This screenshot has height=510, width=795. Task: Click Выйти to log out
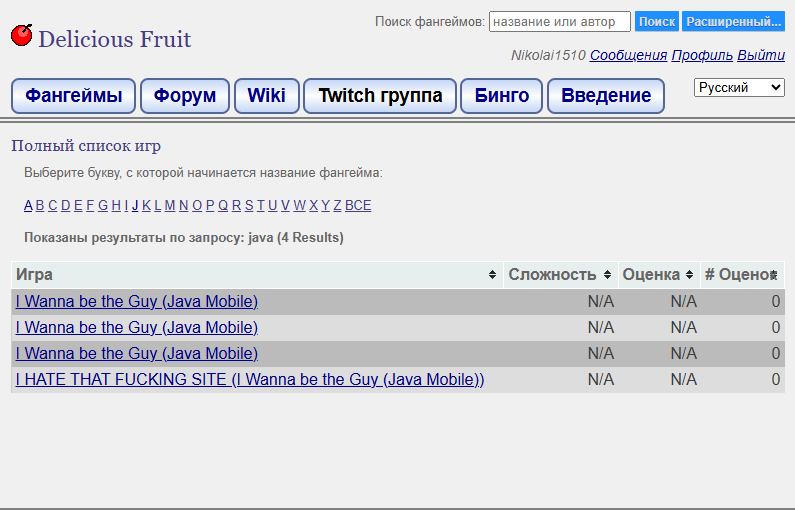tap(761, 55)
